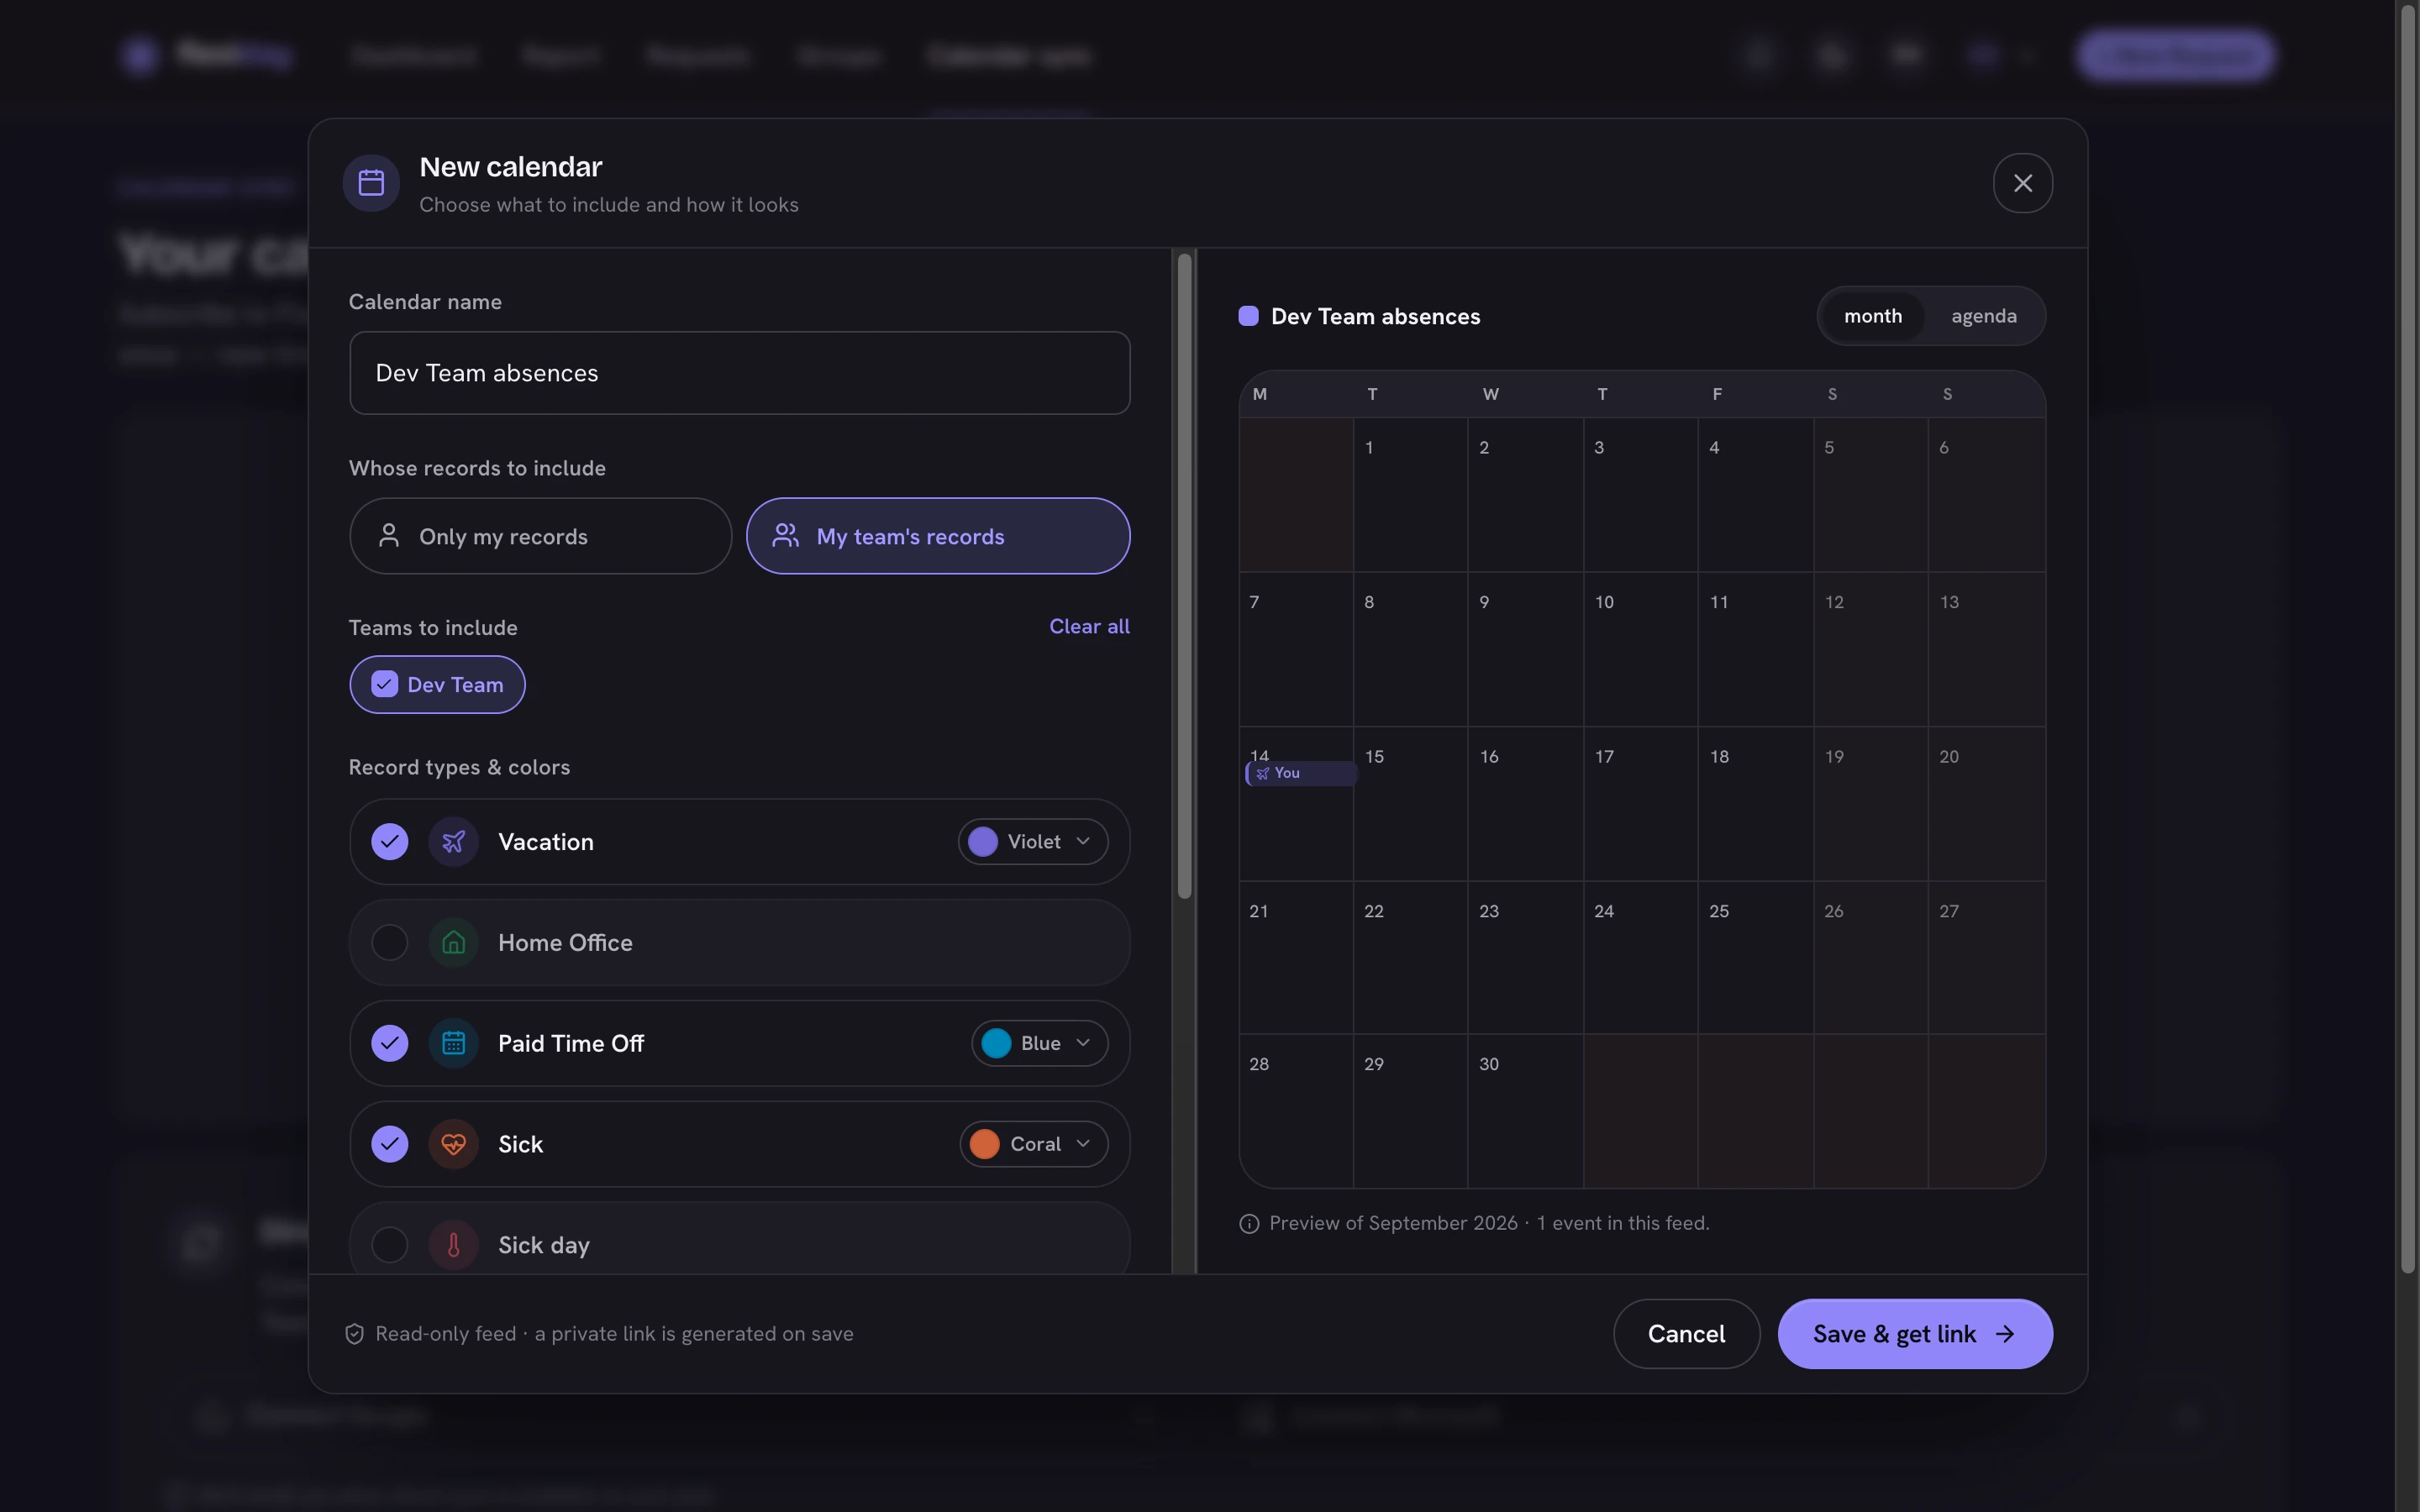Click the arrow icon on Save & get link
Image resolution: width=2420 pixels, height=1512 pixels.
[x=2004, y=1334]
